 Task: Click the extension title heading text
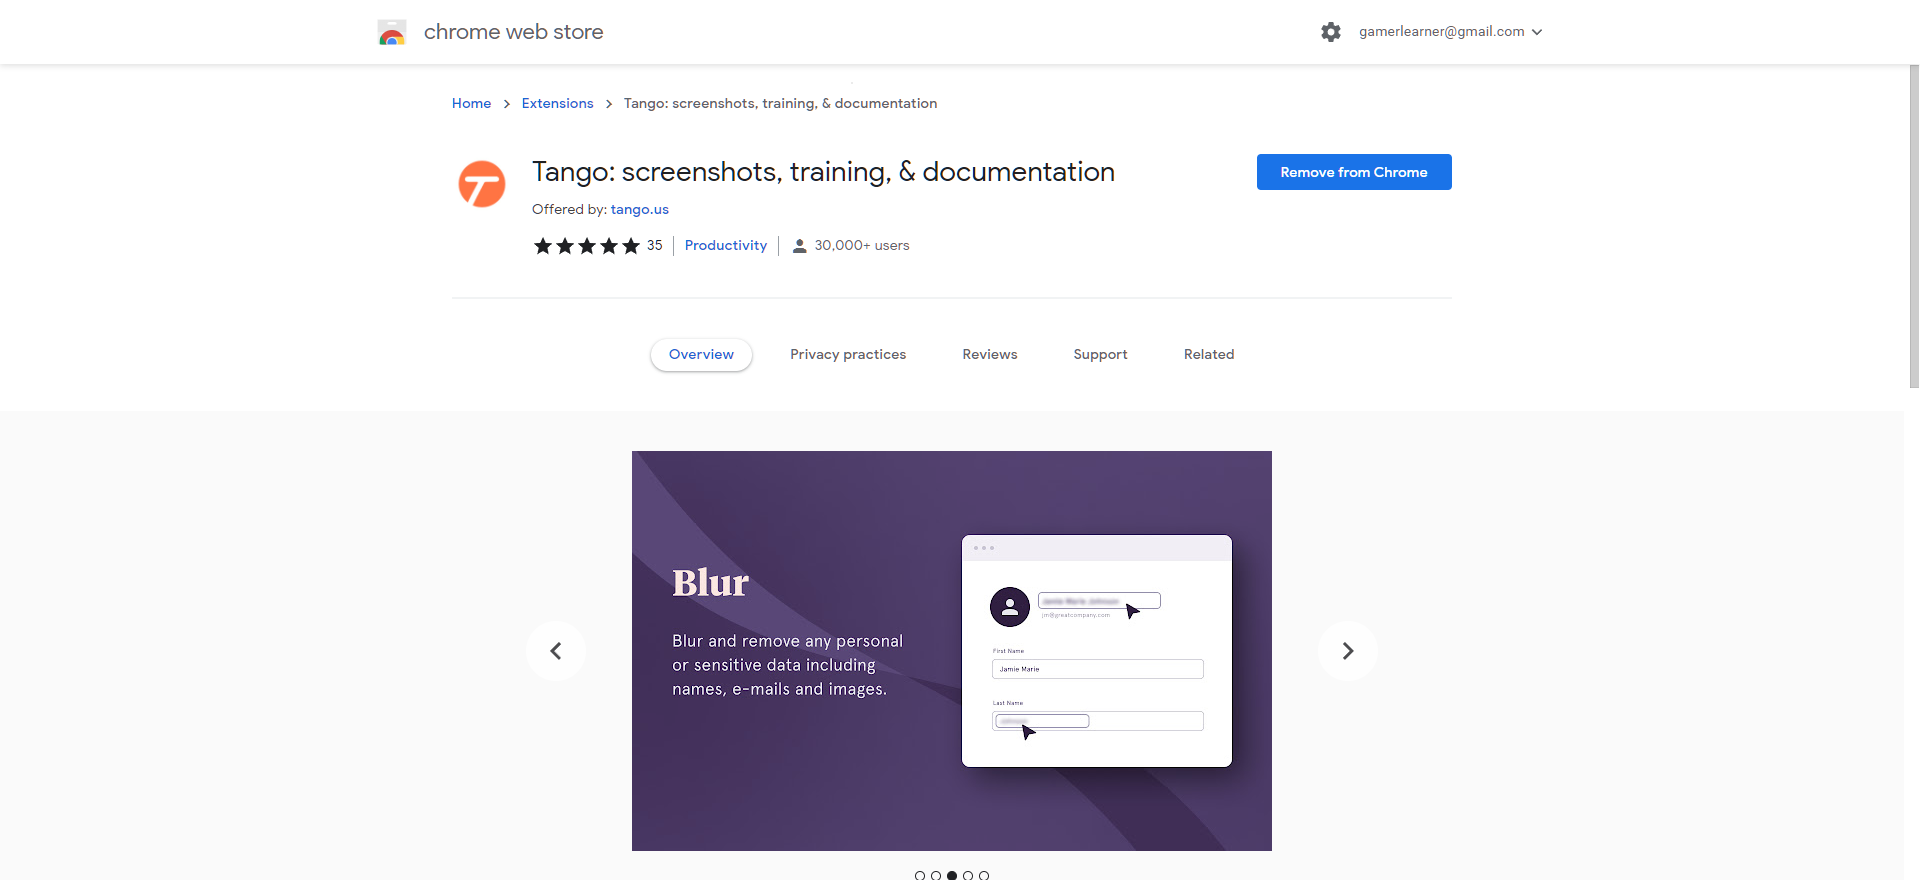click(823, 172)
